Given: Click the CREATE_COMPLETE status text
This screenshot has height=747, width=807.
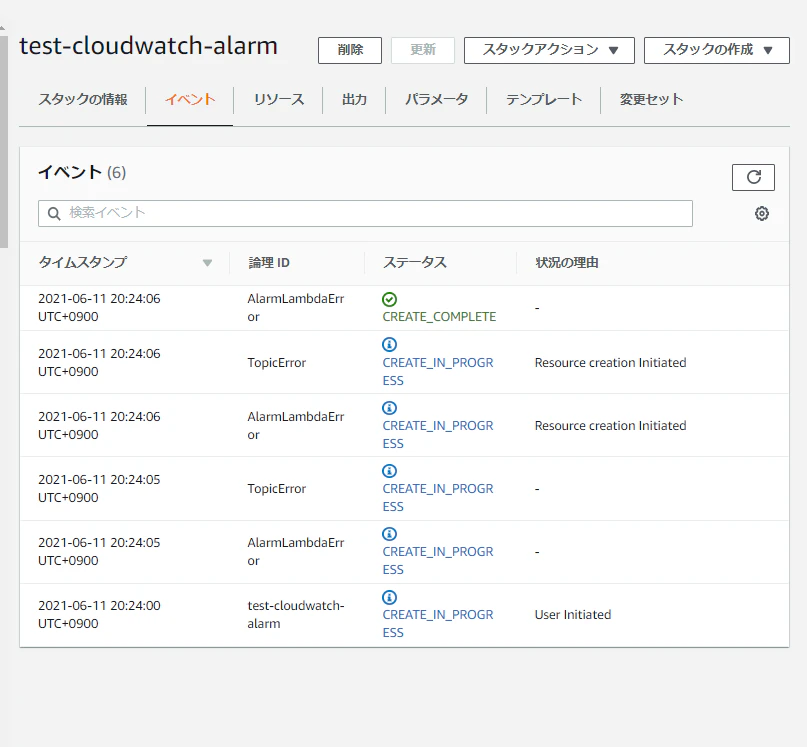Looking at the screenshot, I should (439, 317).
